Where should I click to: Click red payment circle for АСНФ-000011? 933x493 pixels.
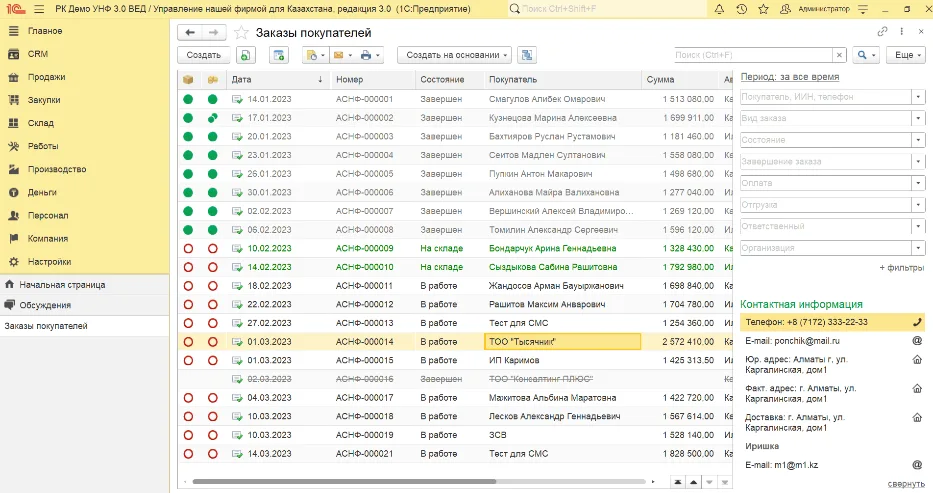(x=212, y=285)
